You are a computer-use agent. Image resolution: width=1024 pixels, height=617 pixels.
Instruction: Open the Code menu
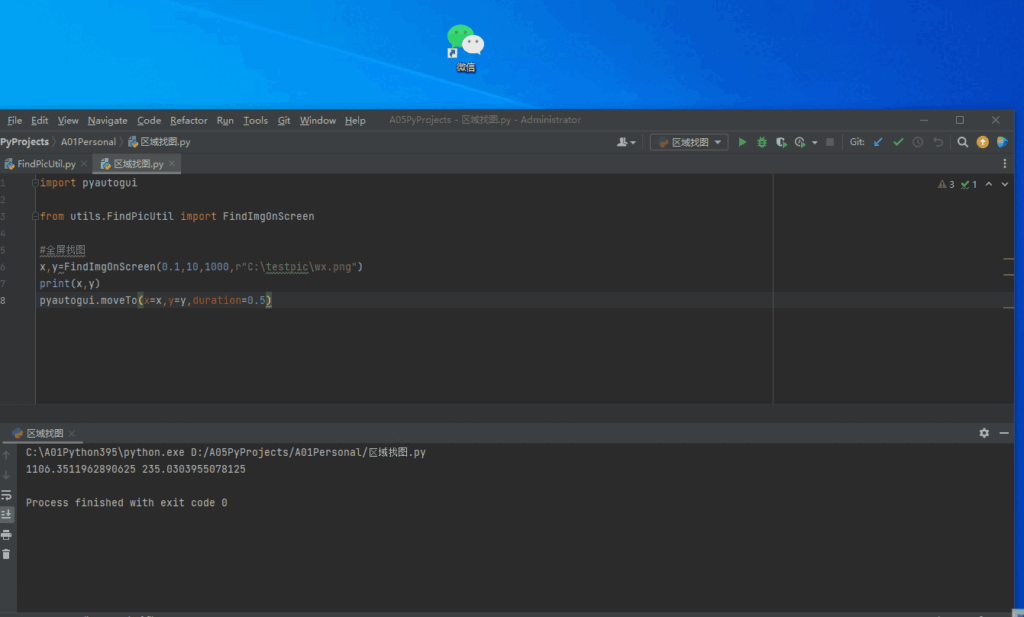[x=149, y=121]
